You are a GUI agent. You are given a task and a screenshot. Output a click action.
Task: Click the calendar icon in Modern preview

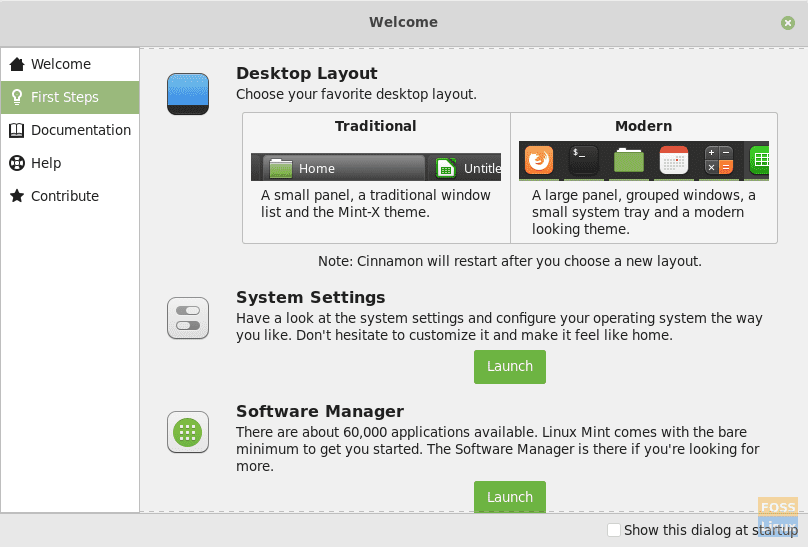coord(674,160)
